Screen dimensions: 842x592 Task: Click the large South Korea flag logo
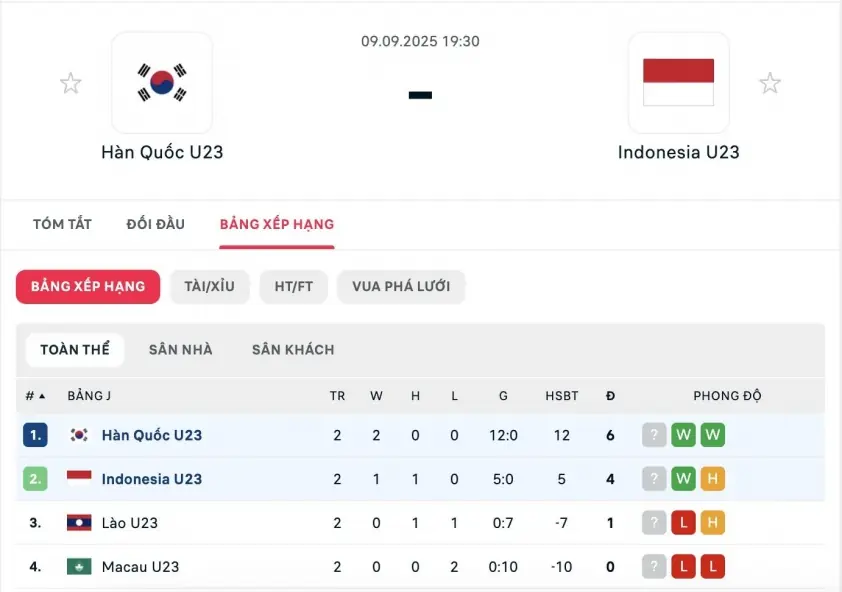click(x=162, y=82)
